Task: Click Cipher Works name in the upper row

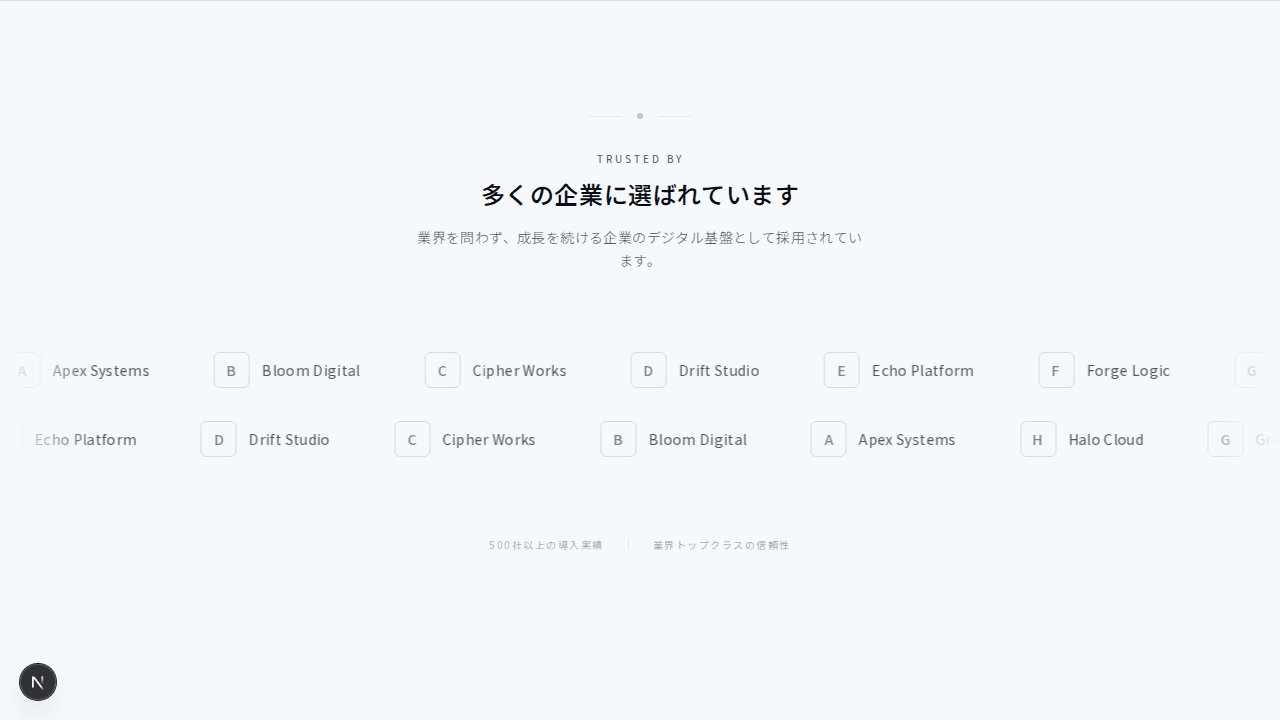Action: click(x=519, y=370)
